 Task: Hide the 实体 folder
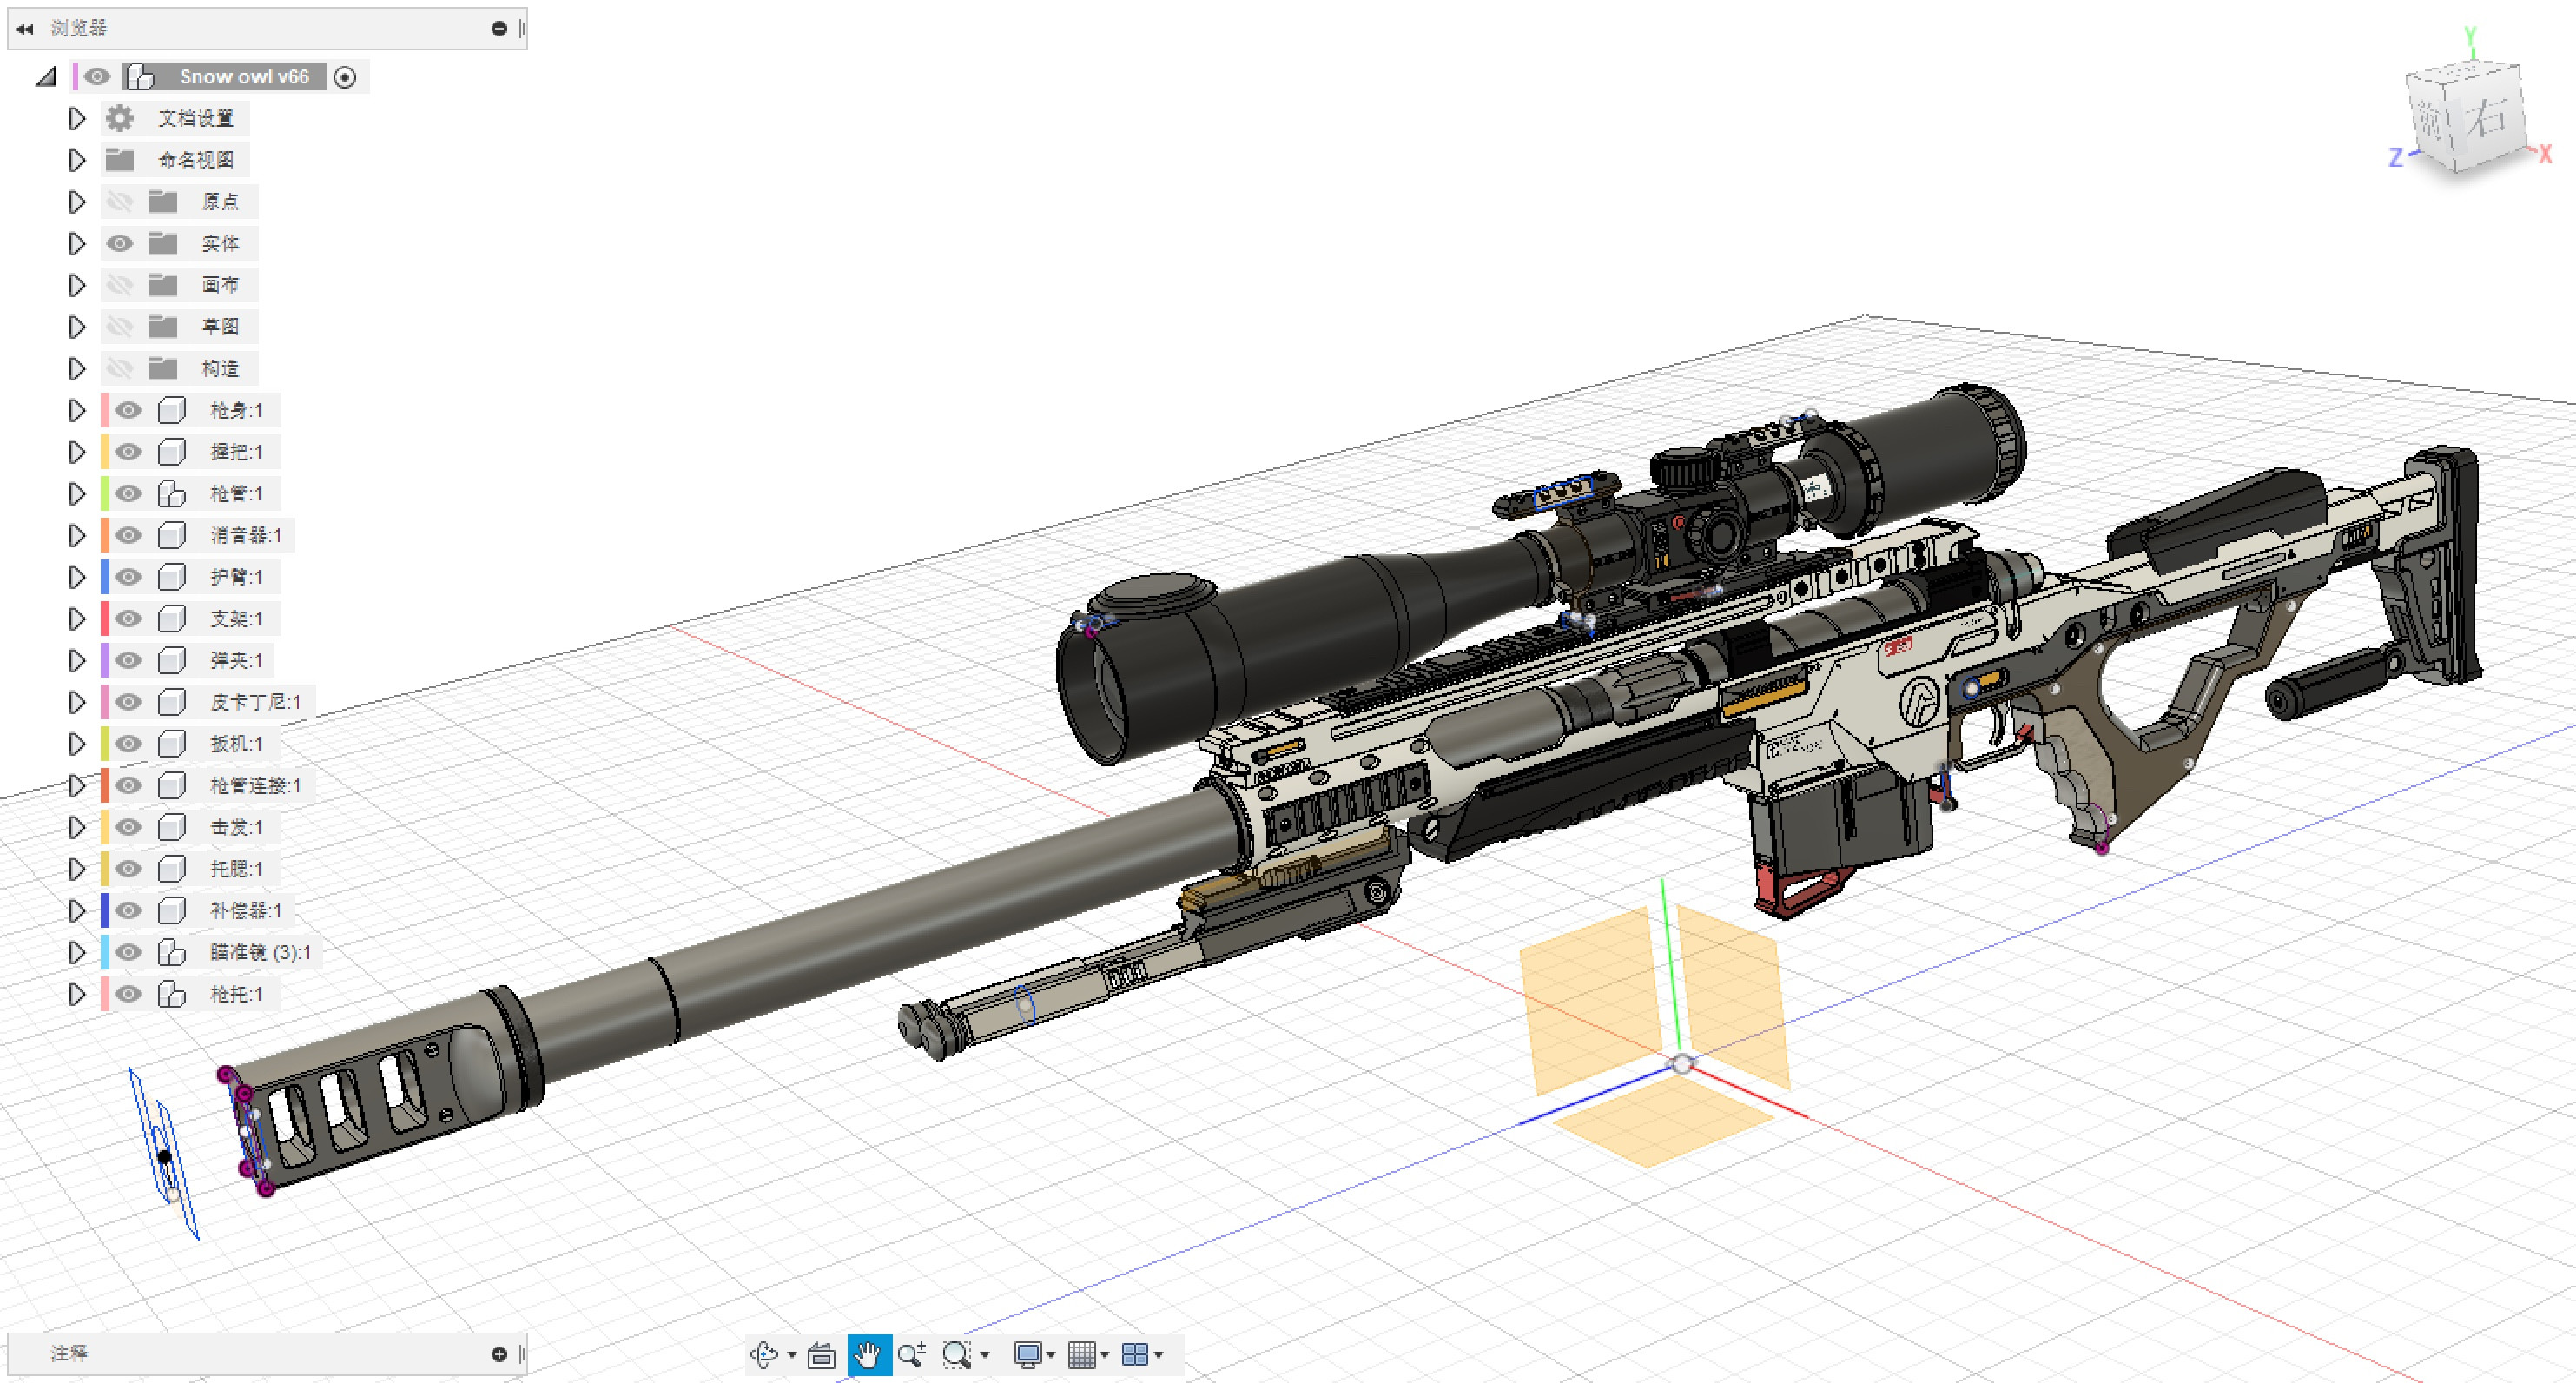tap(120, 243)
